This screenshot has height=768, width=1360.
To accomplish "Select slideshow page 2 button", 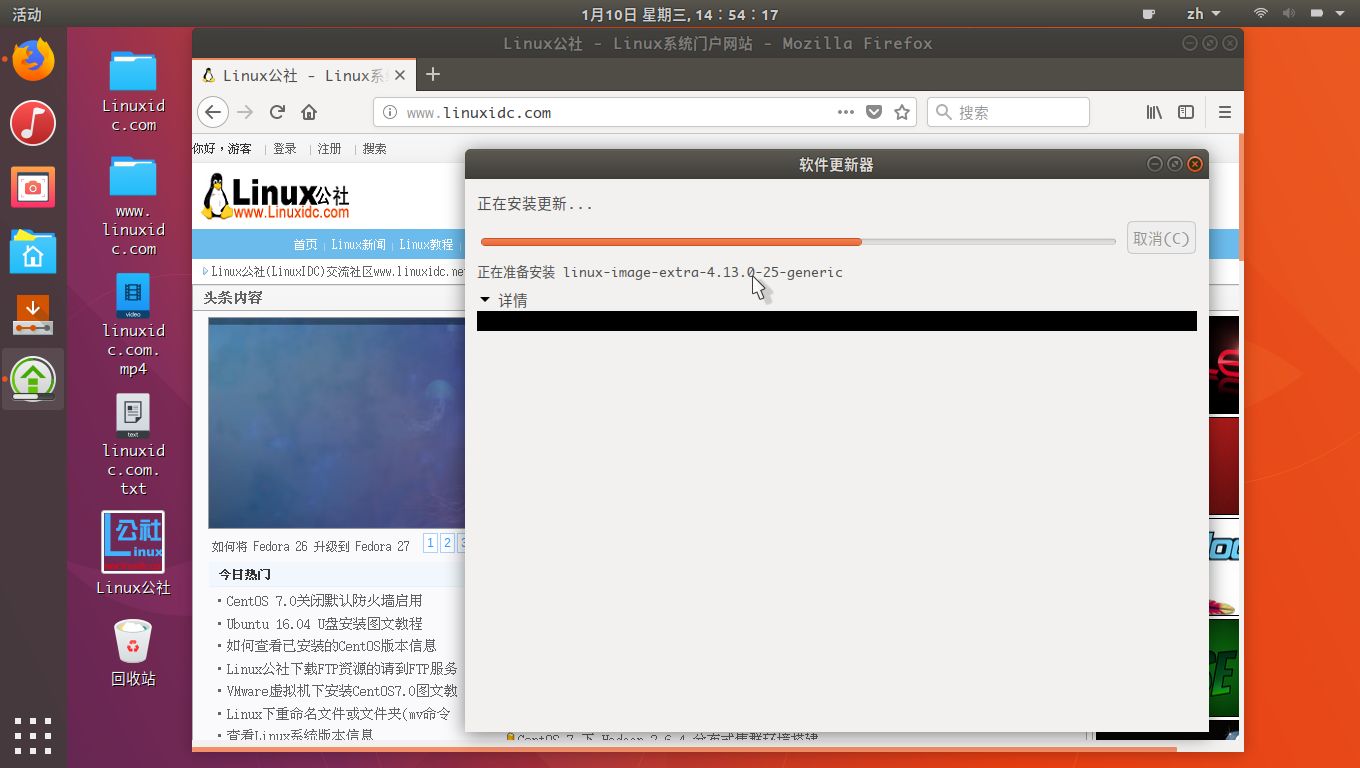I will coord(447,543).
